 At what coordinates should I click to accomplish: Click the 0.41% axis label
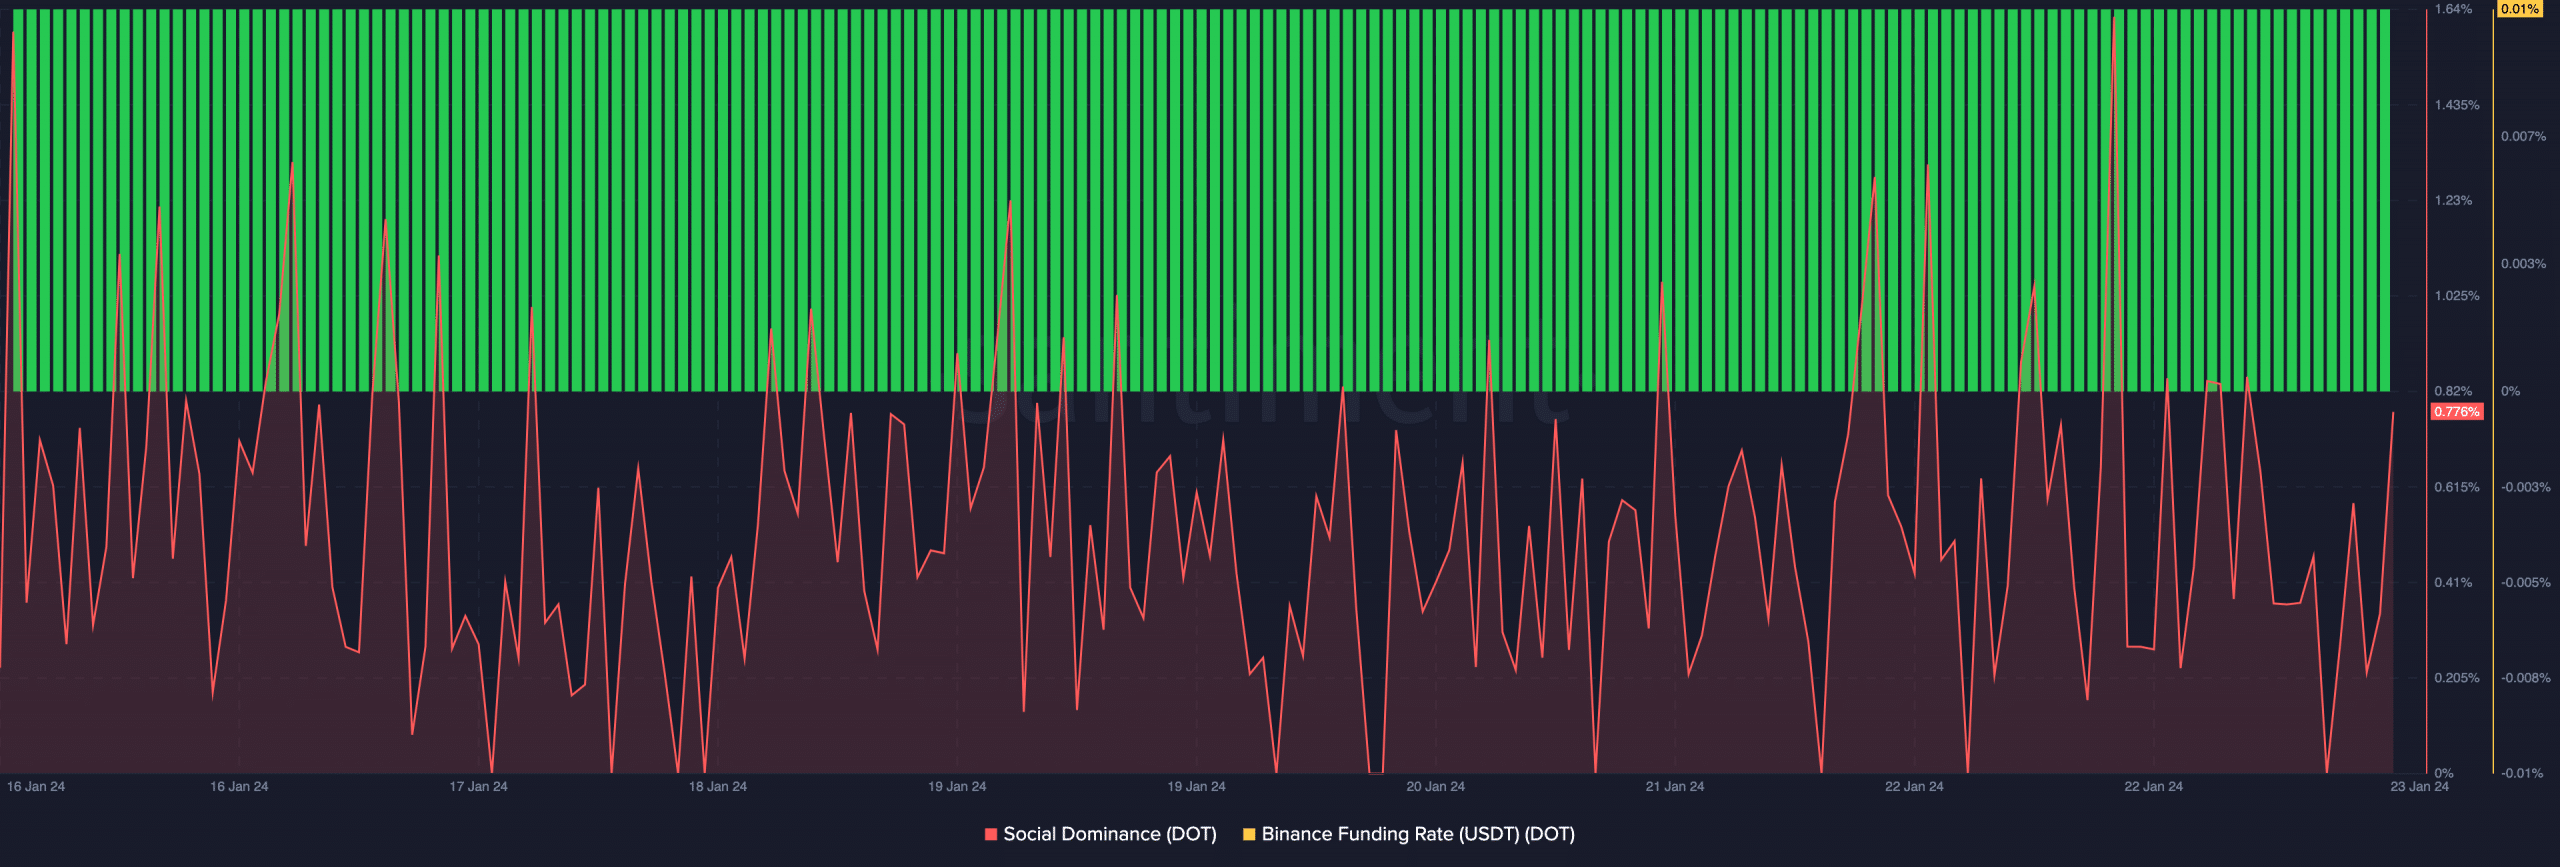tap(2453, 582)
